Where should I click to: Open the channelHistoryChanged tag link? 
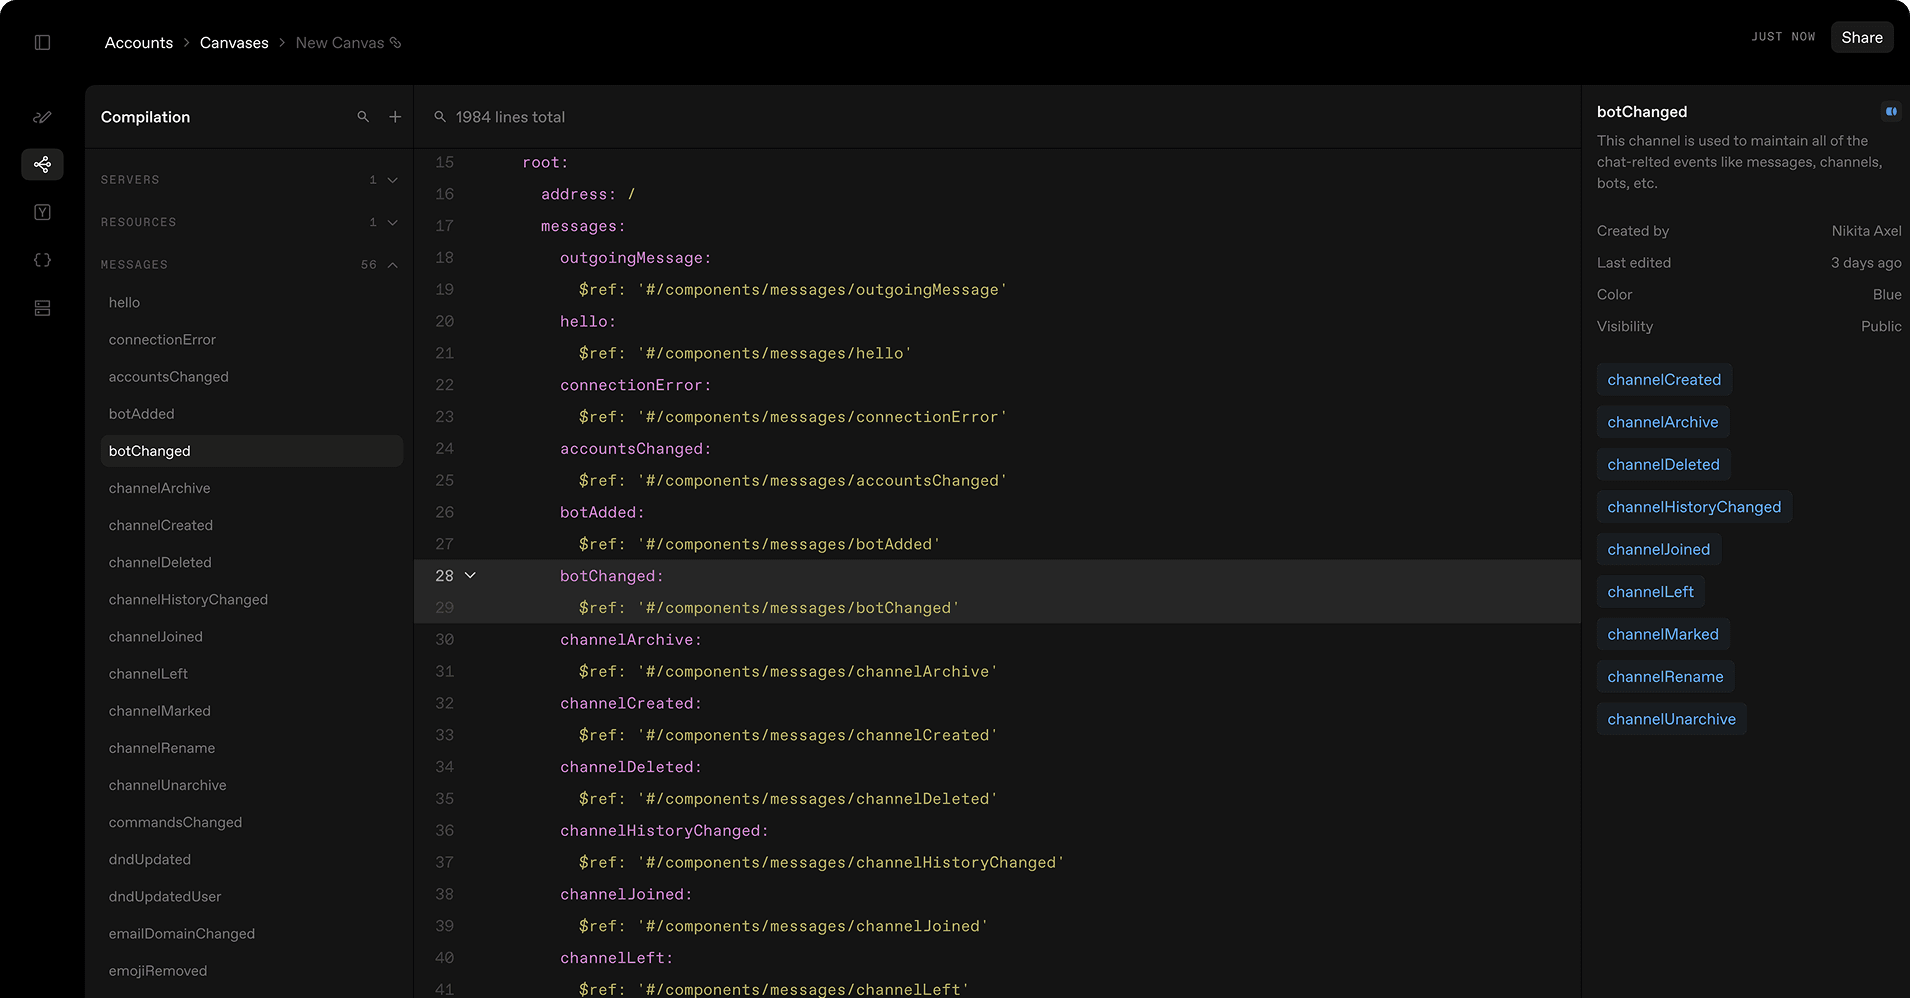[1693, 507]
